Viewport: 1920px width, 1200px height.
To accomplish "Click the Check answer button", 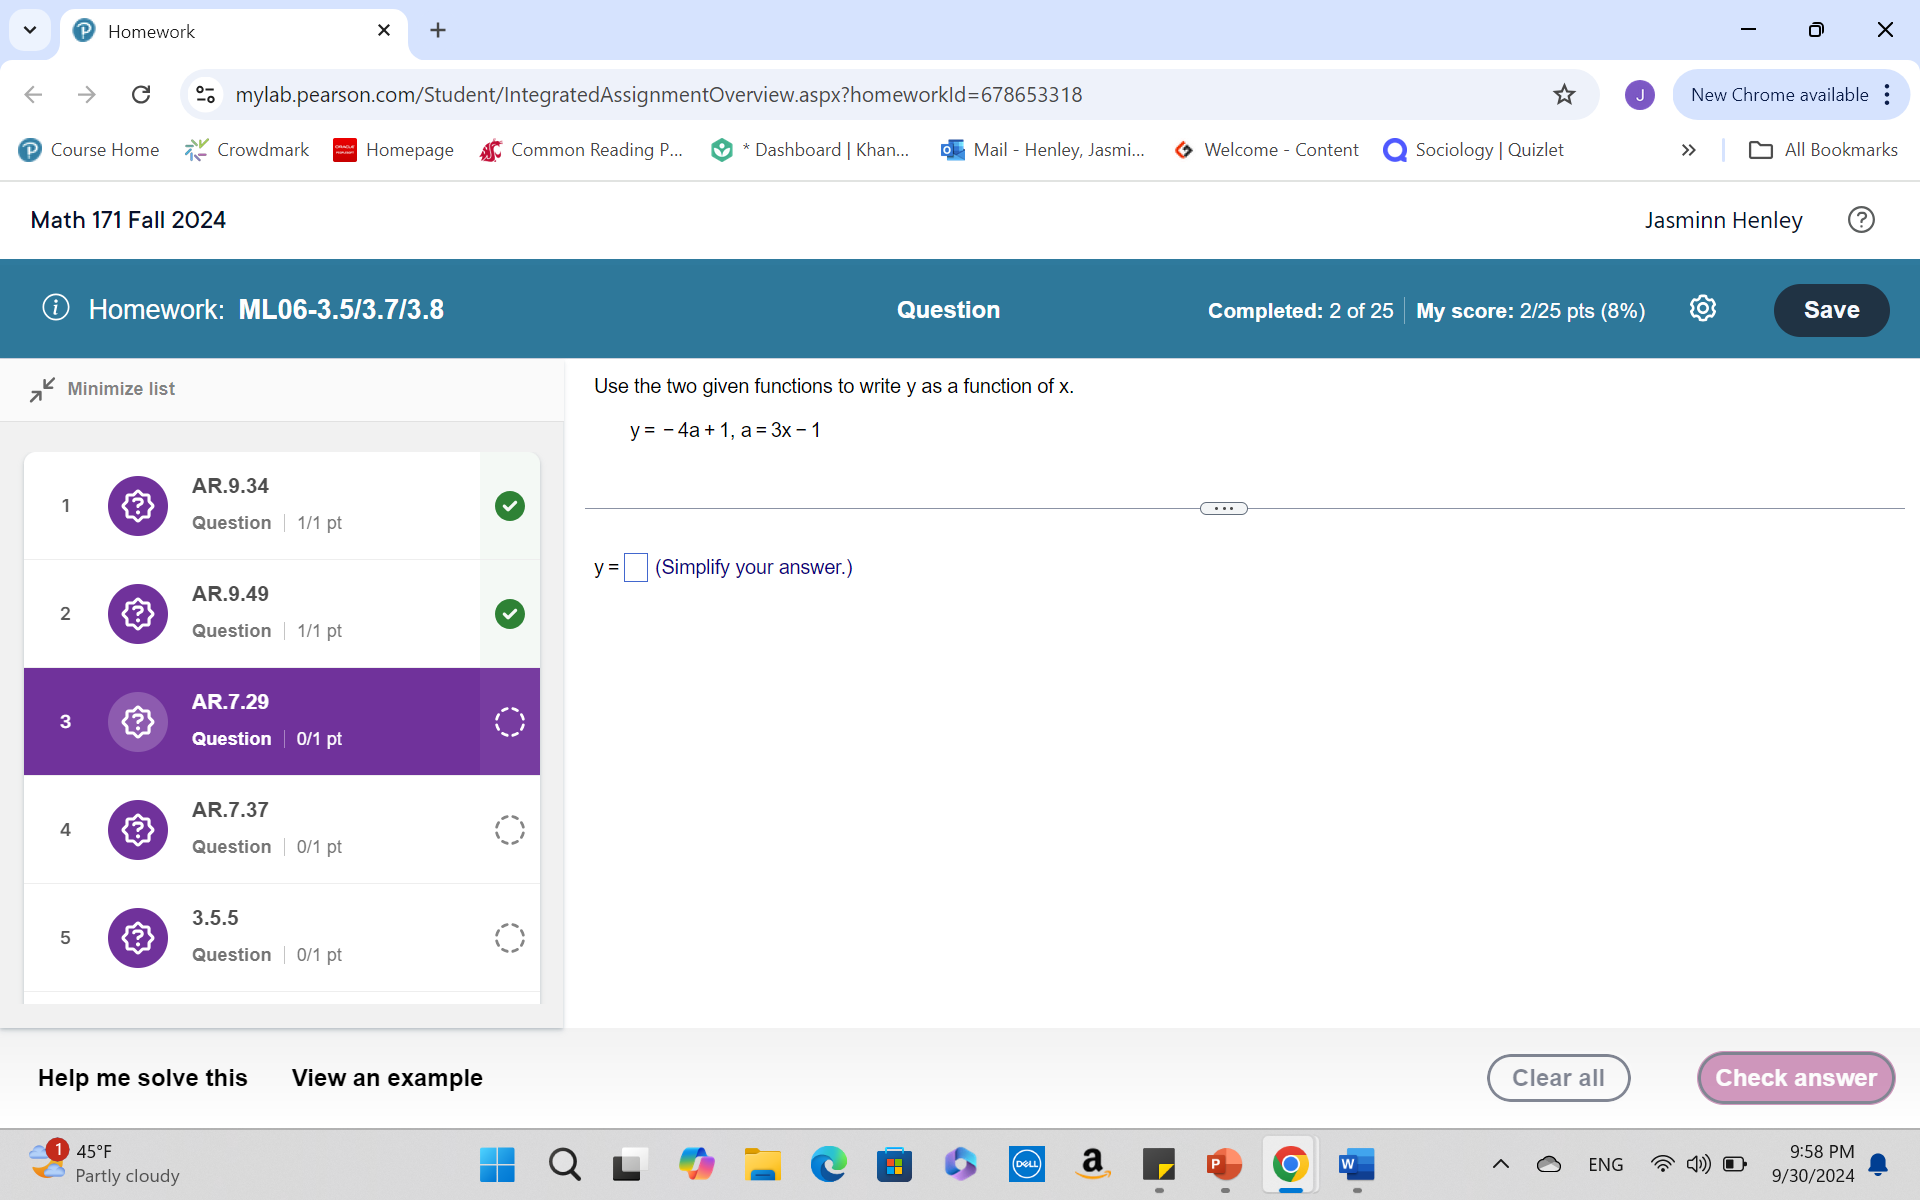I will pos(1795,1078).
